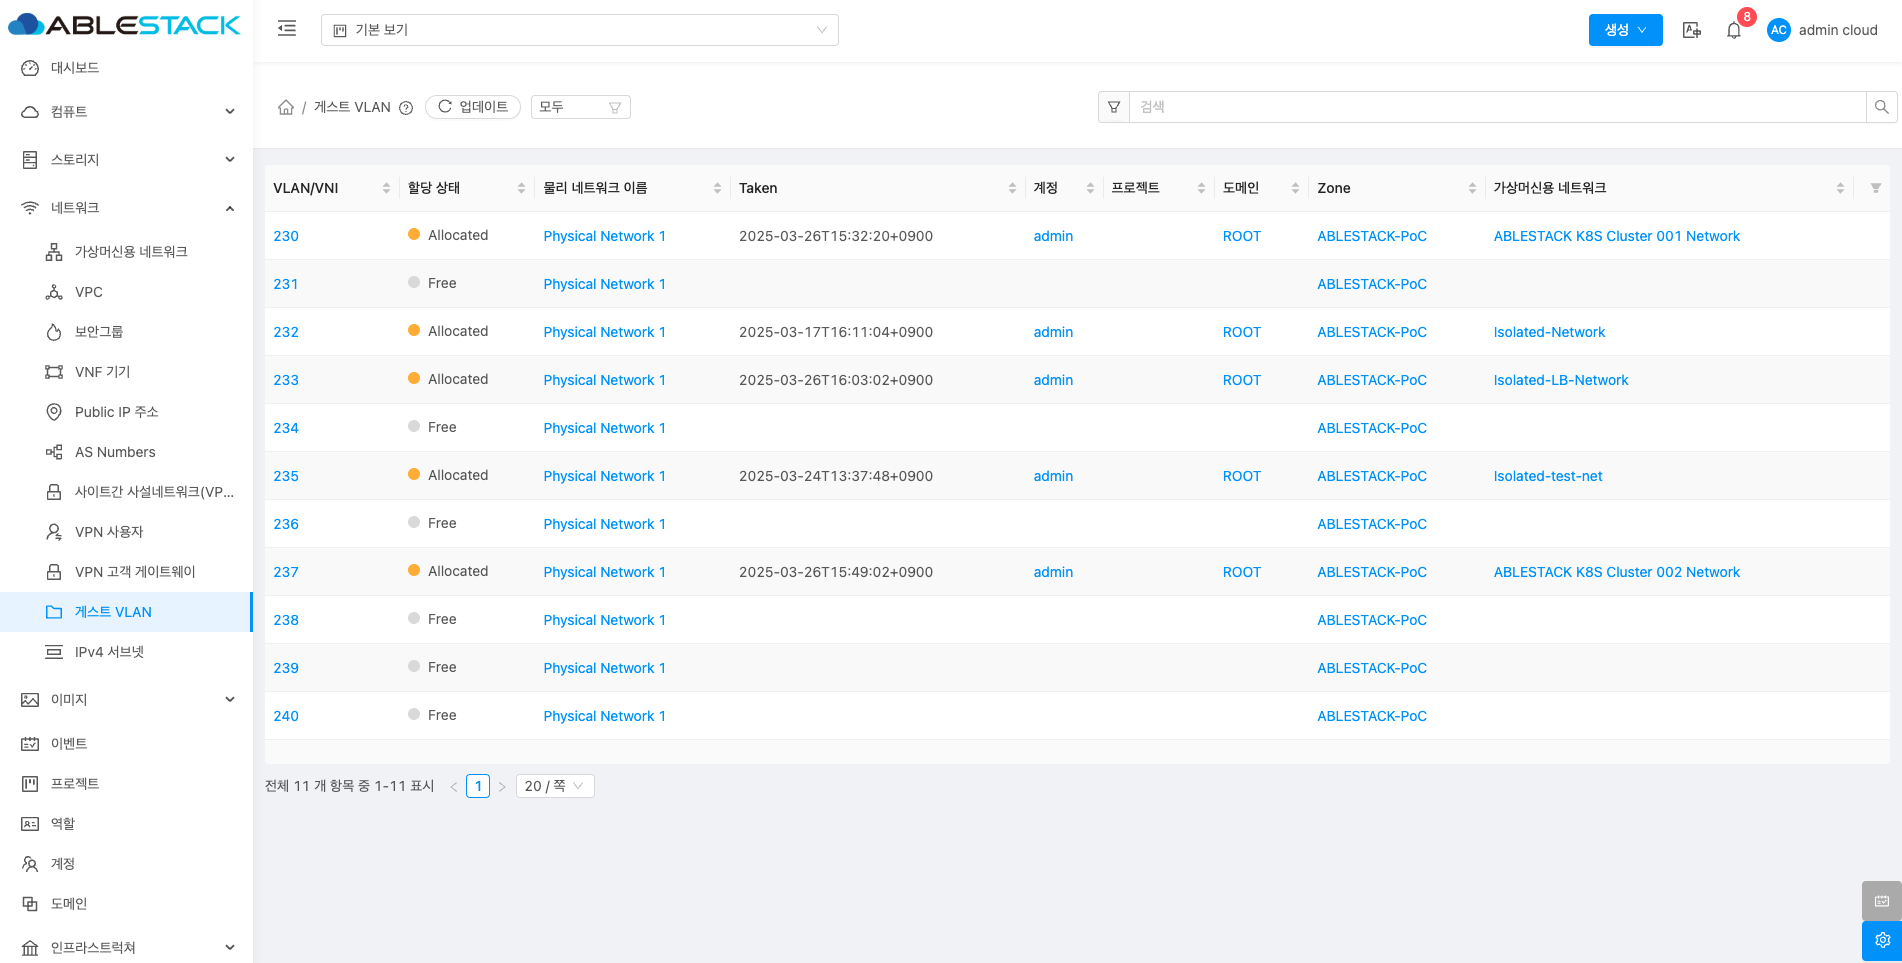The image size is (1902, 963).
Task: Toggle sorting on the Taken column
Action: coord(1012,188)
